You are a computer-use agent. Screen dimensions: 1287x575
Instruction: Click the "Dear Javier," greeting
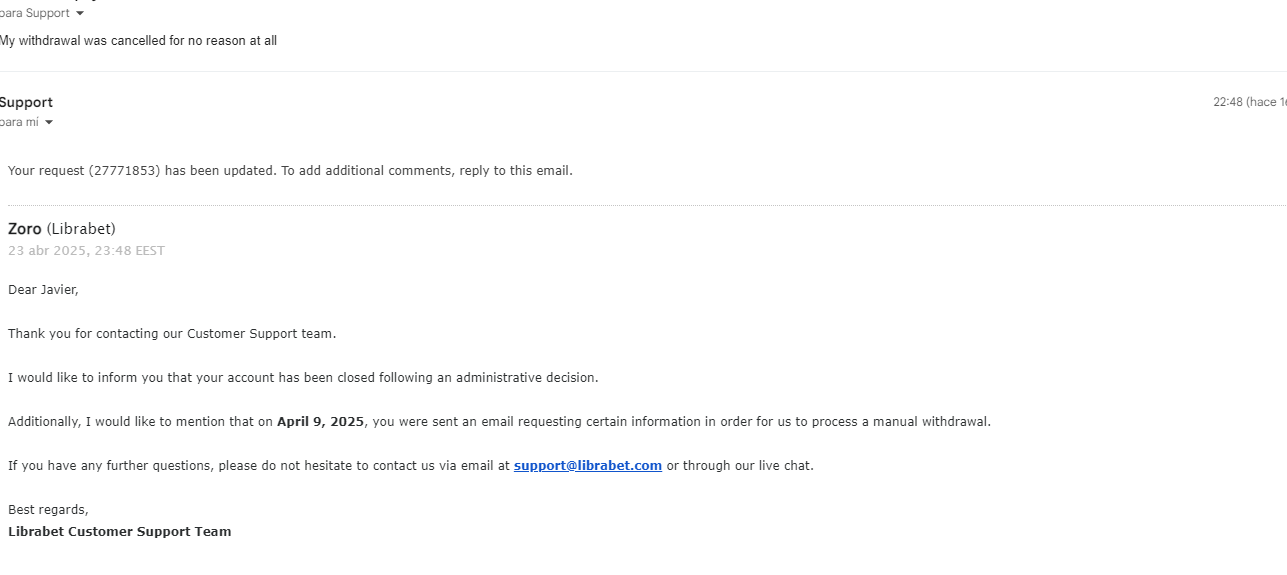[43, 290]
